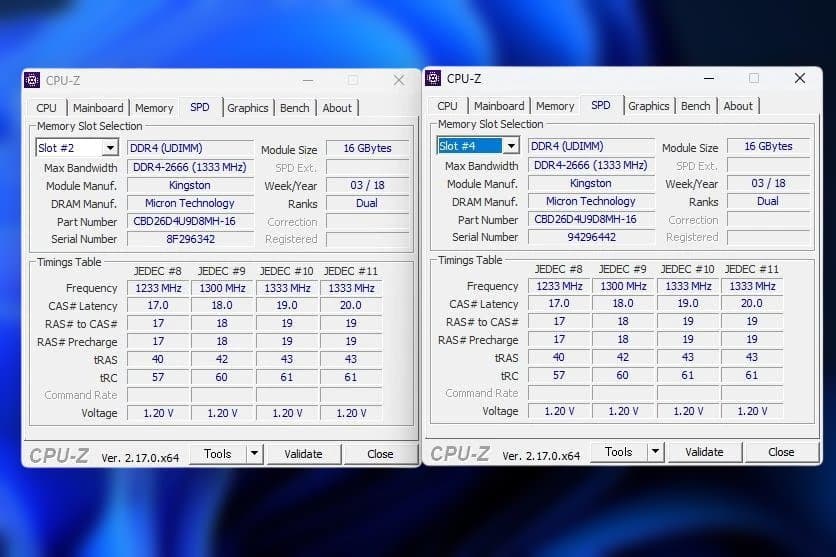Expand the Slot #2 dropdown arrow
The width and height of the screenshot is (836, 557).
pyautogui.click(x=110, y=148)
